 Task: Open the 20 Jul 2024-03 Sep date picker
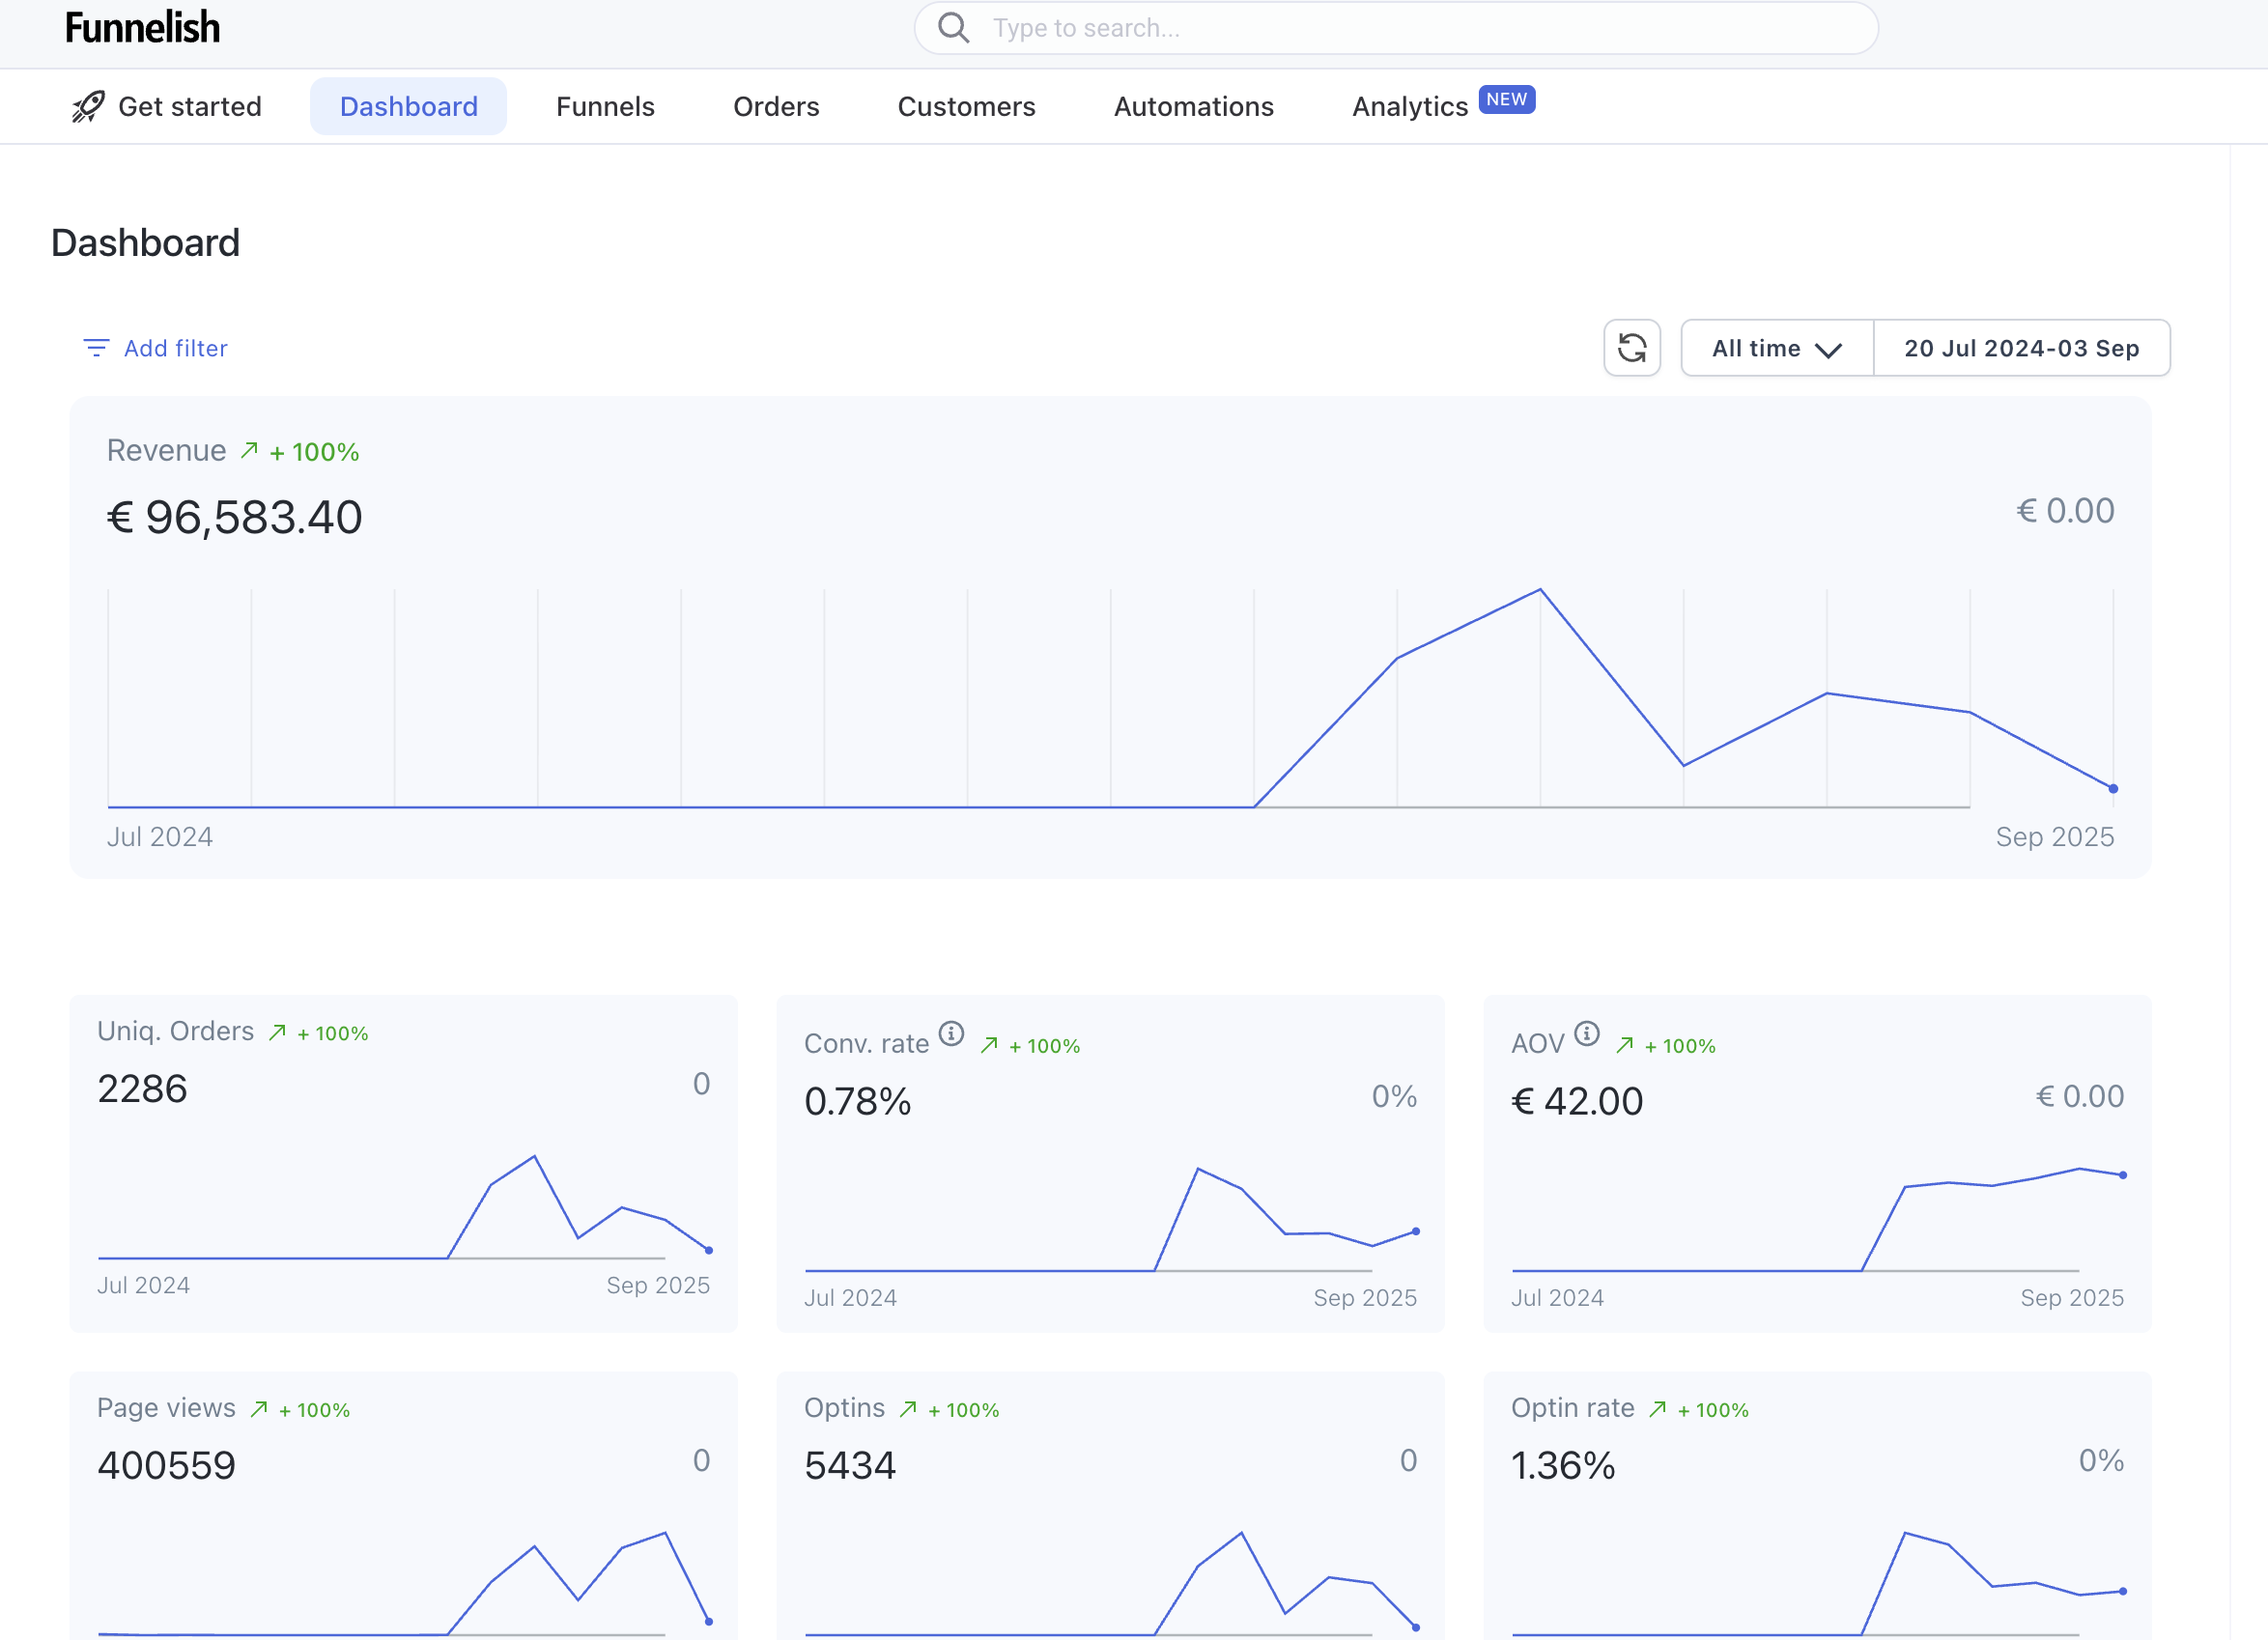(x=2021, y=348)
